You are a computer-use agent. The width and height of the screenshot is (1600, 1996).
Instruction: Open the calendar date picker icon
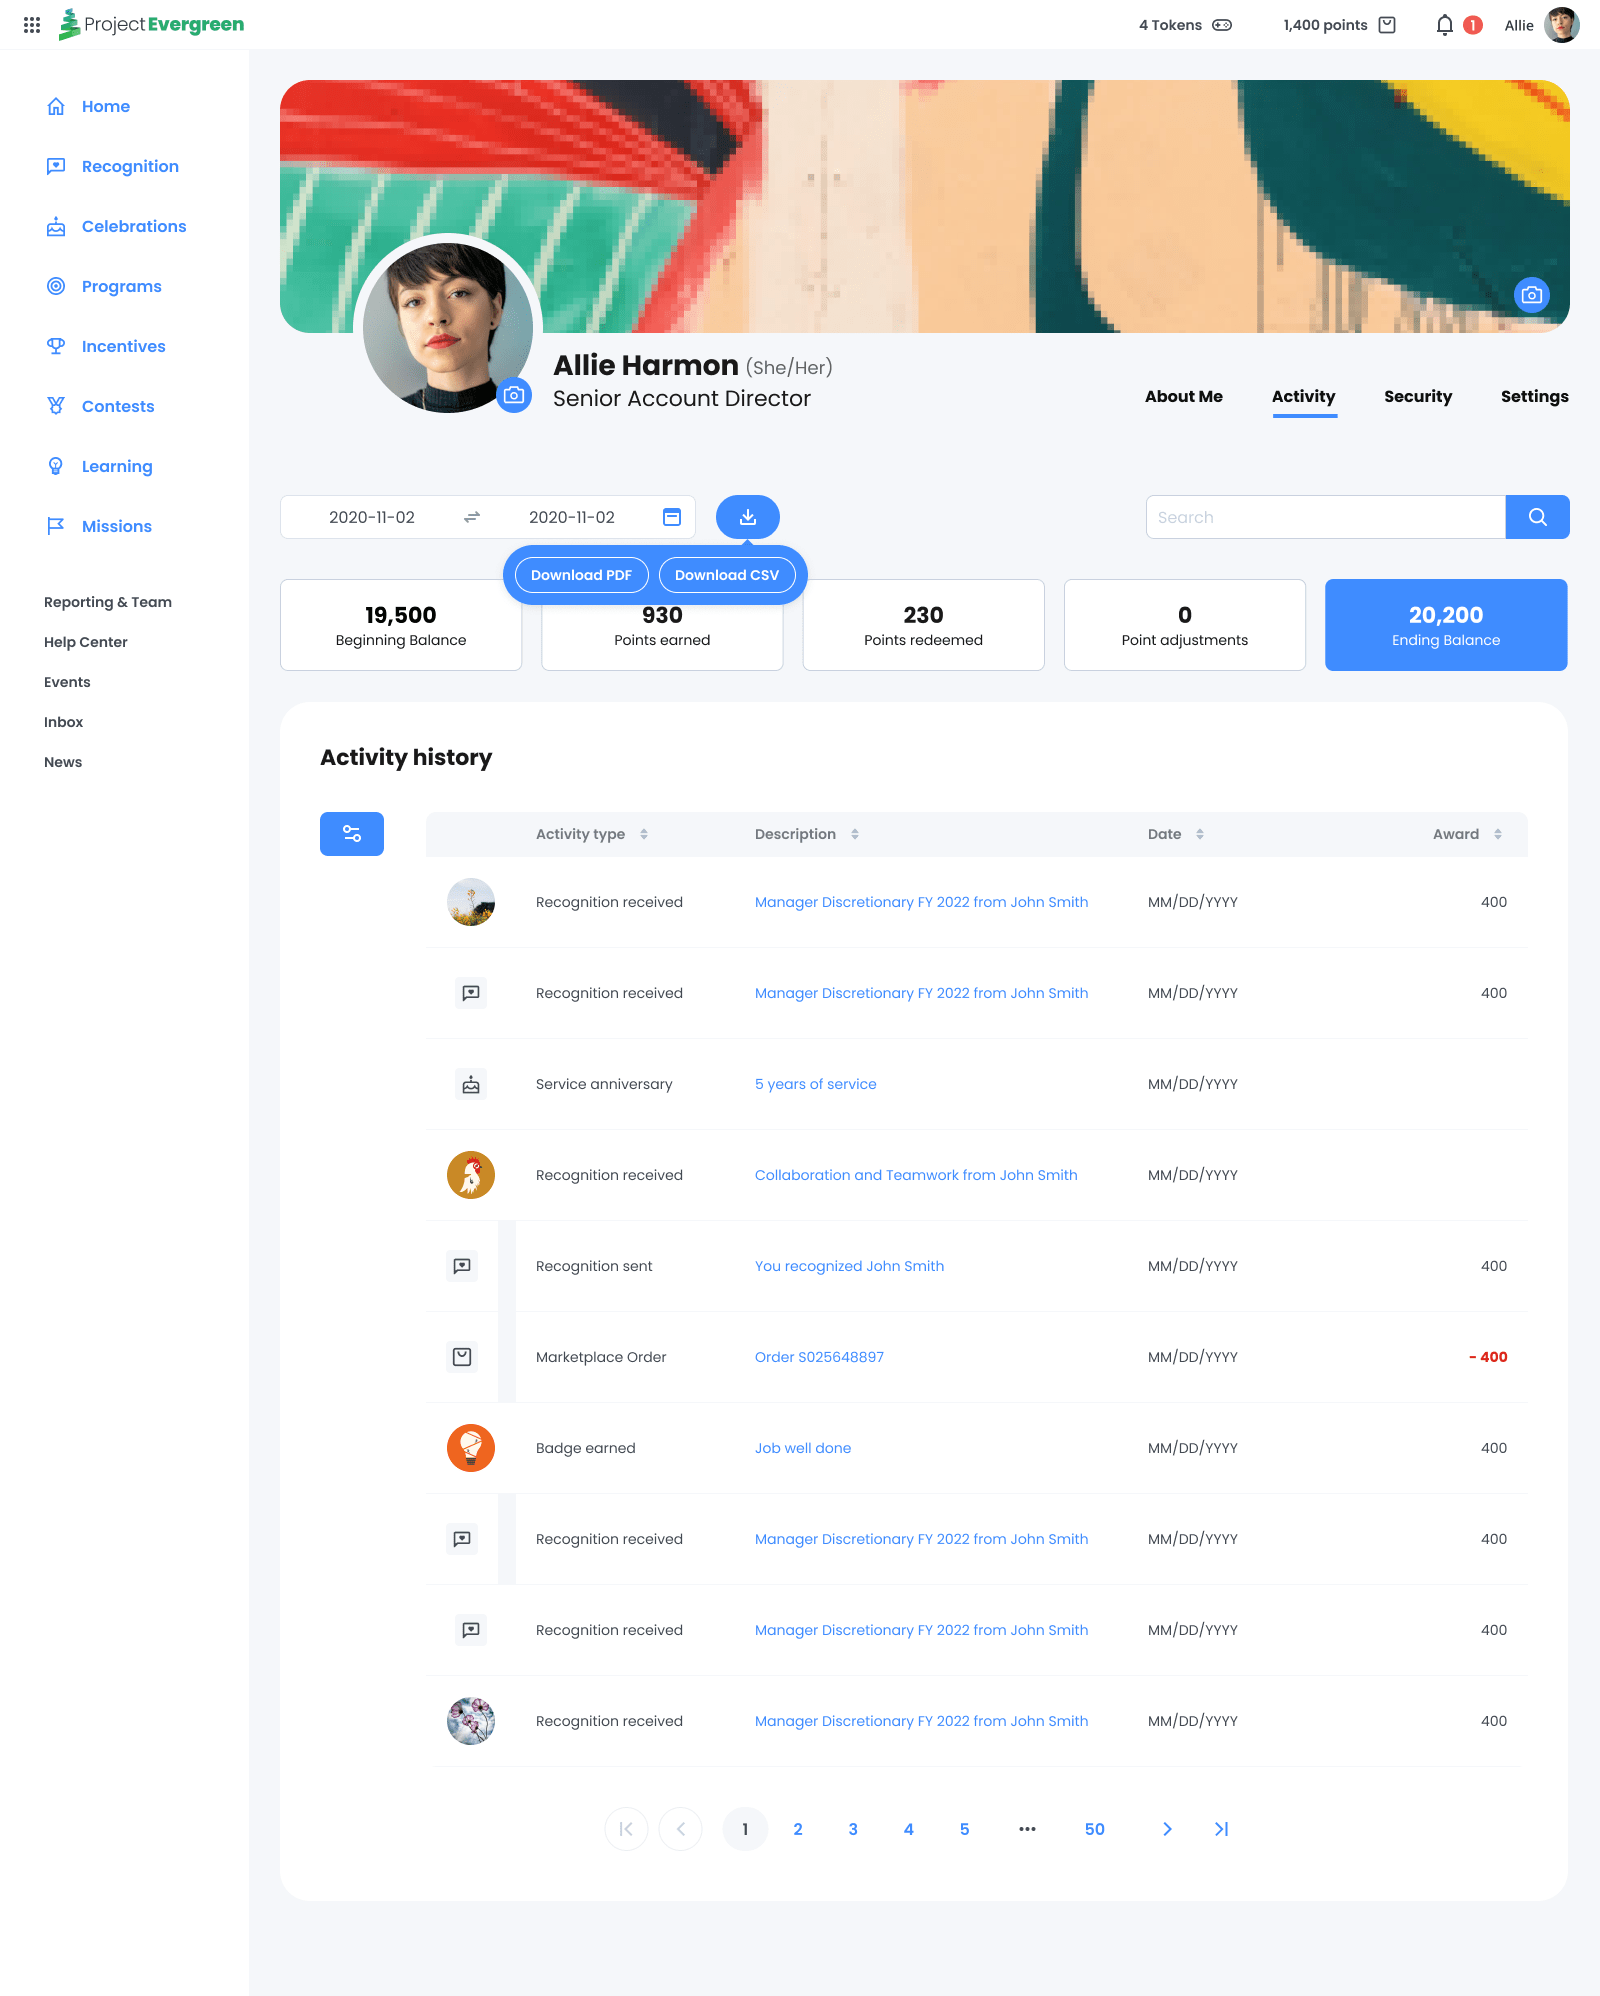pyautogui.click(x=672, y=517)
